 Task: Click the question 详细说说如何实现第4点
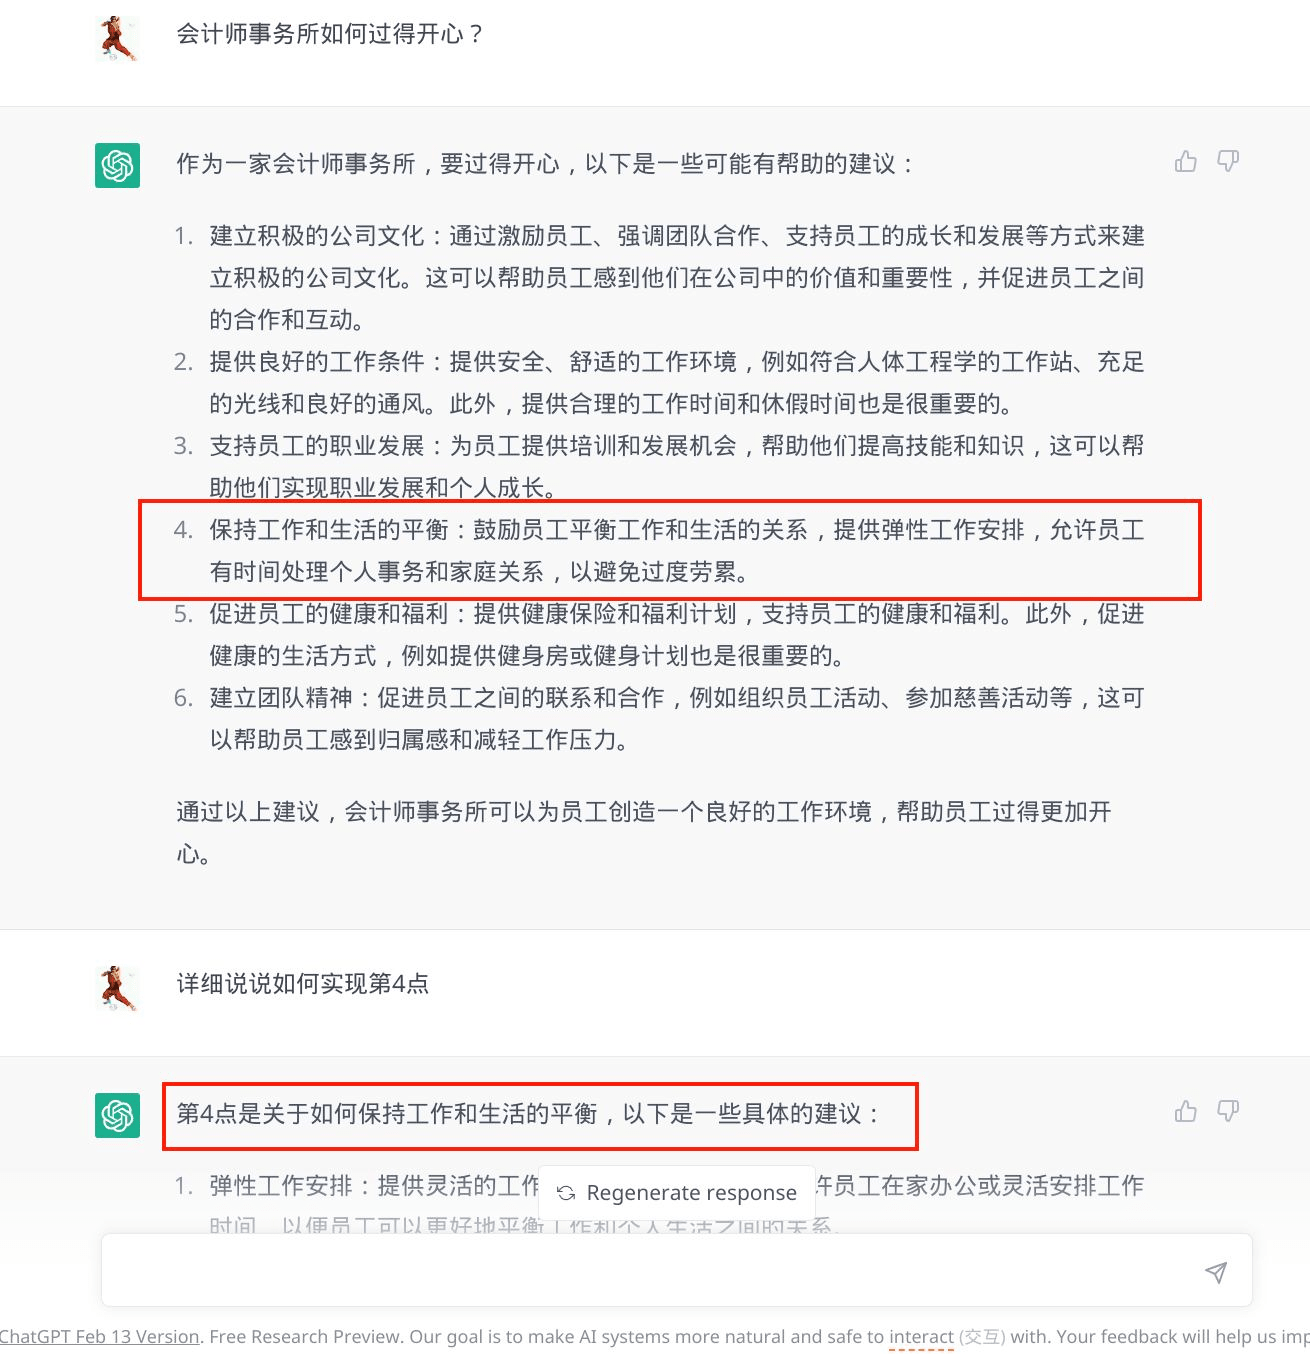(303, 984)
